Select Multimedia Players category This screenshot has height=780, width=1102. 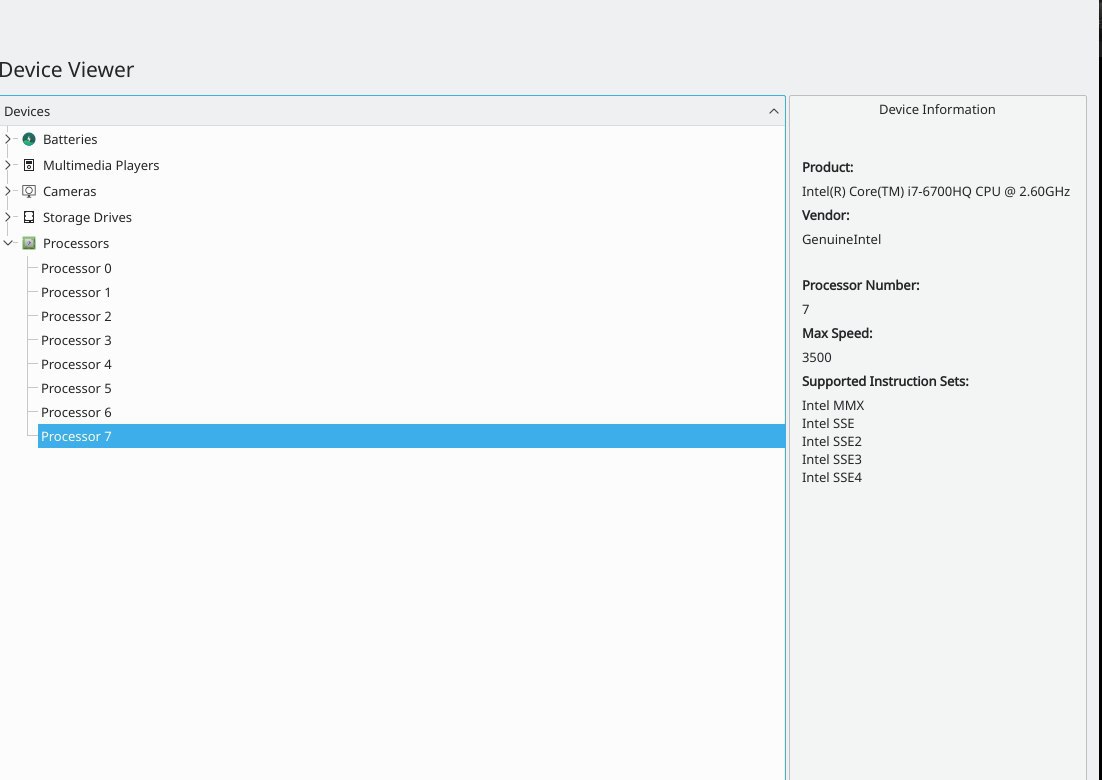(x=101, y=165)
